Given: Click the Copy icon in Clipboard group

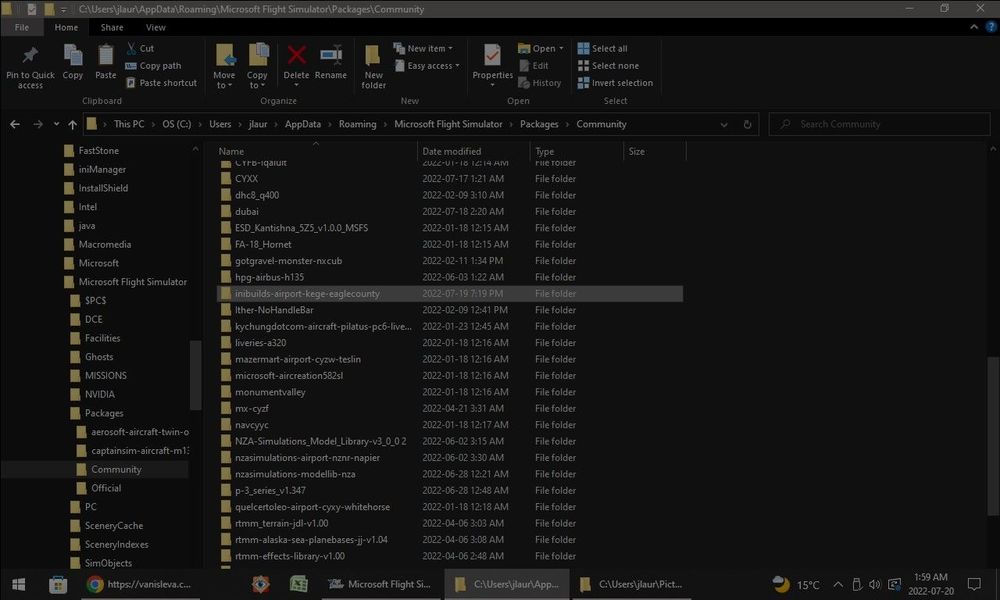Looking at the screenshot, I should [73, 56].
